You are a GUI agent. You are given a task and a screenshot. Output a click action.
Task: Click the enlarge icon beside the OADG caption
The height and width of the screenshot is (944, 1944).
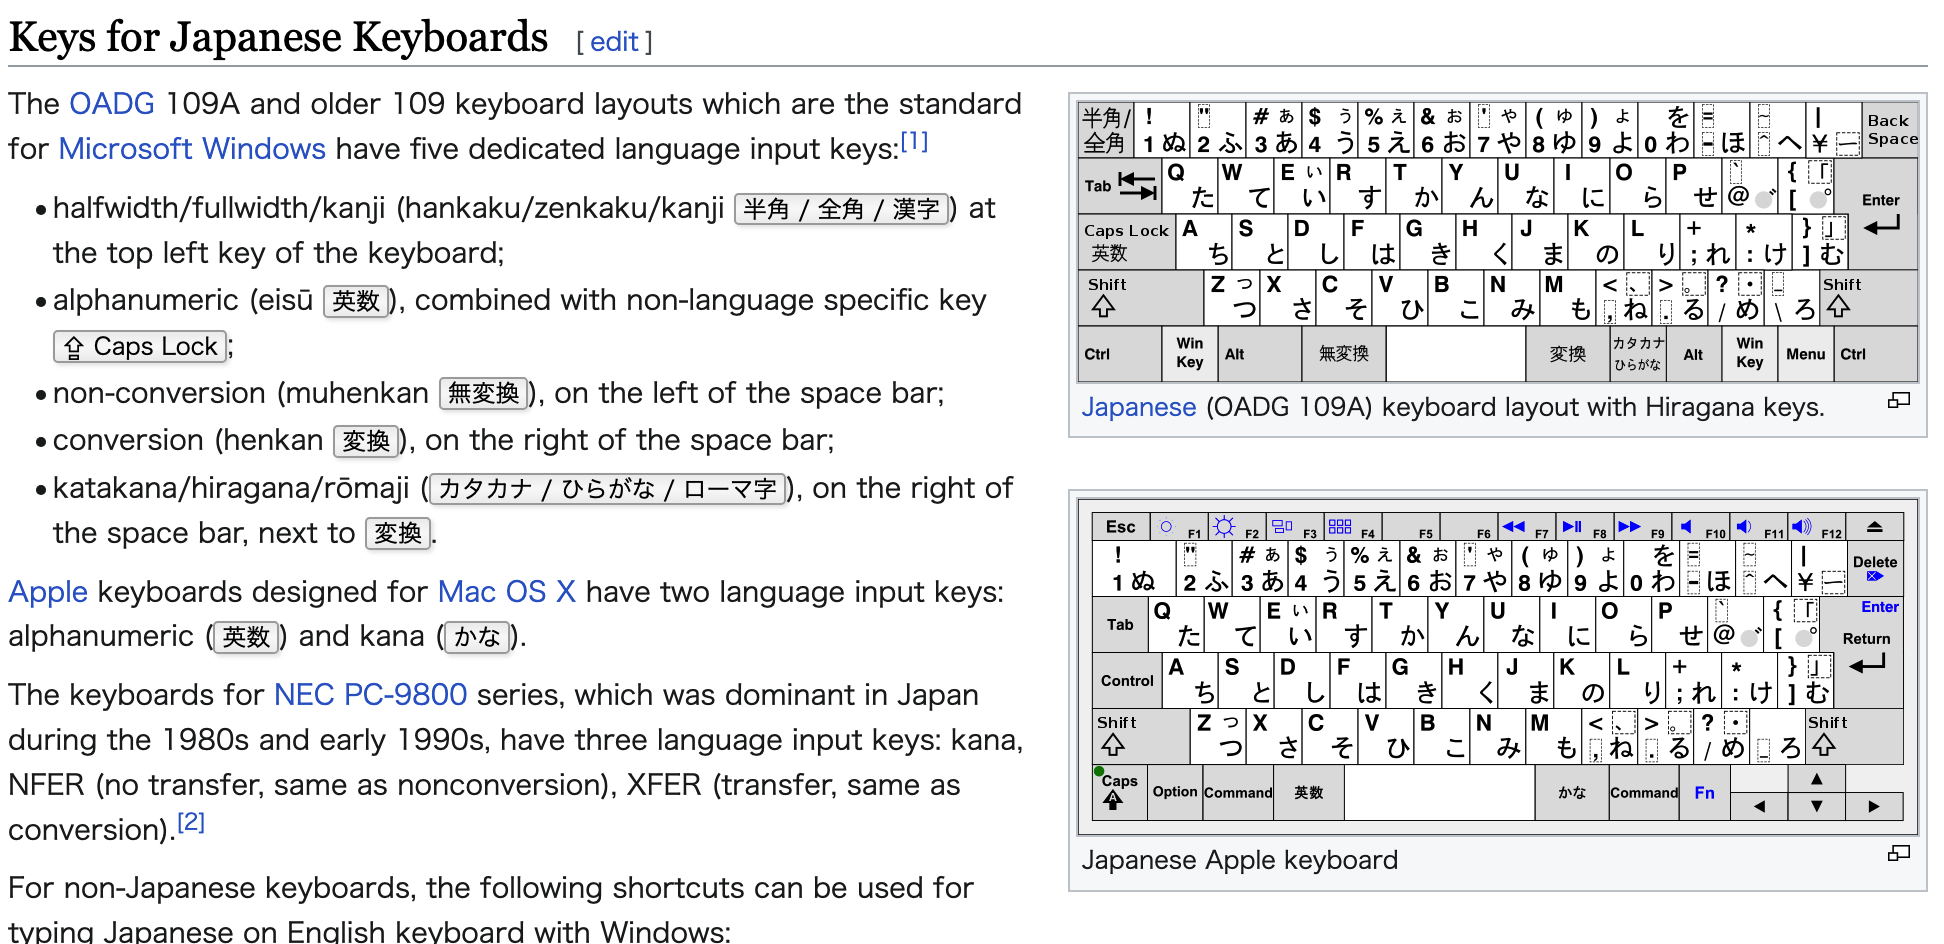click(1899, 400)
